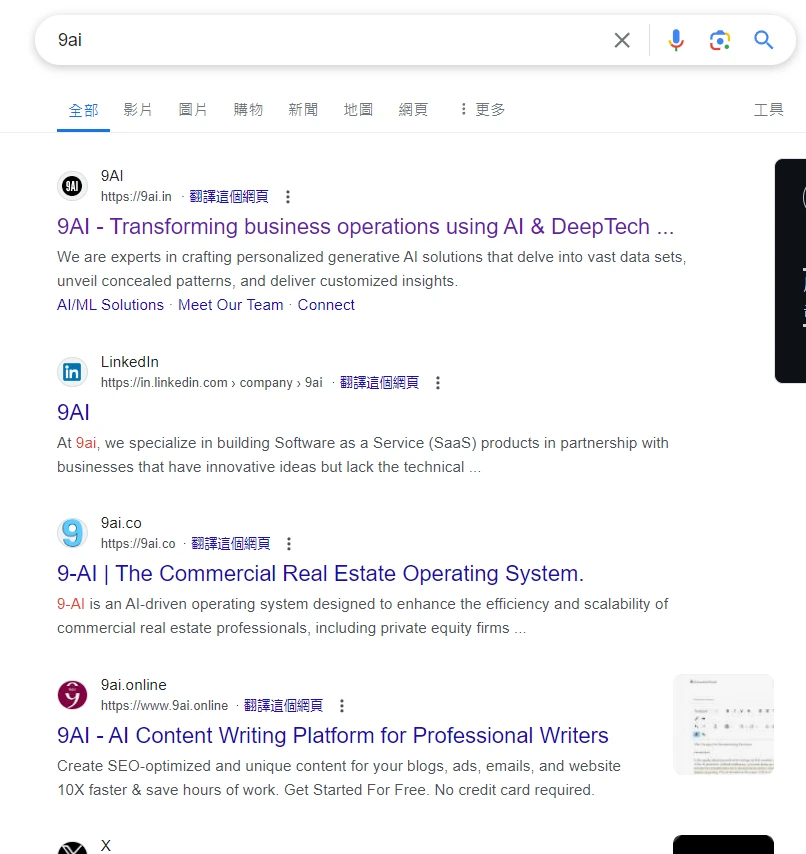Clear the search box with the X icon
The image size is (806, 854).
pyautogui.click(x=622, y=40)
